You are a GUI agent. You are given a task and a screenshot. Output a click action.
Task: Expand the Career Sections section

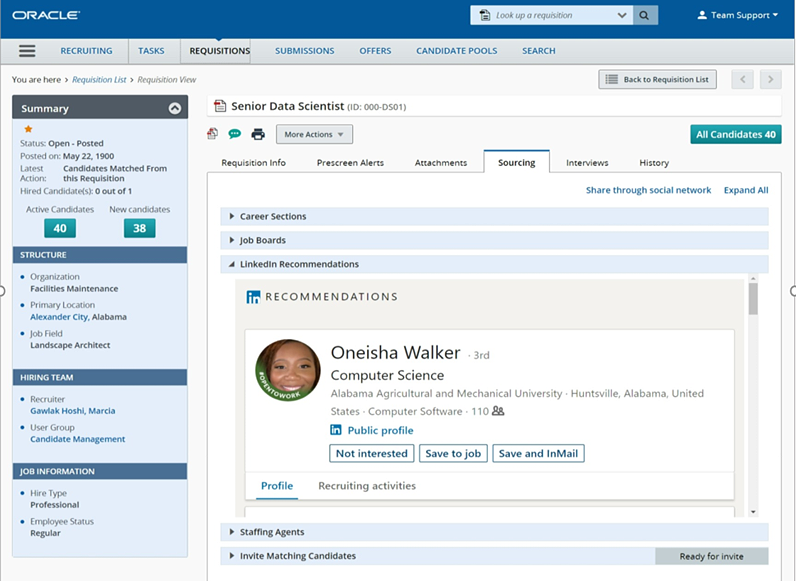tap(232, 216)
